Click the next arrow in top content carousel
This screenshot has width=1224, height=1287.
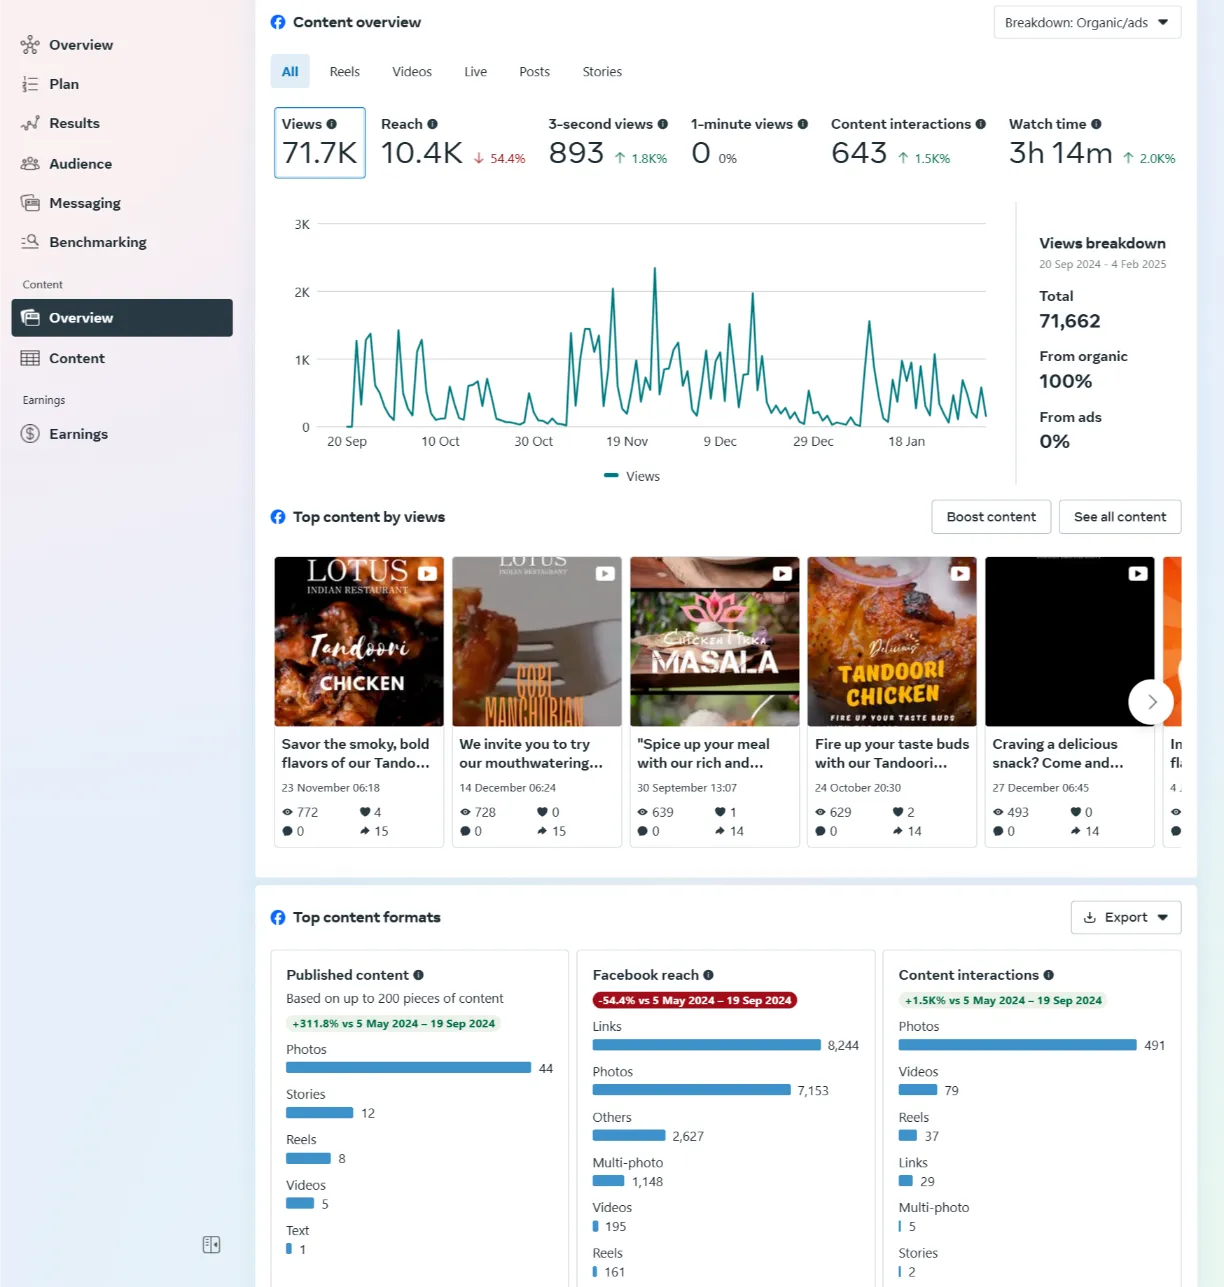click(x=1151, y=702)
